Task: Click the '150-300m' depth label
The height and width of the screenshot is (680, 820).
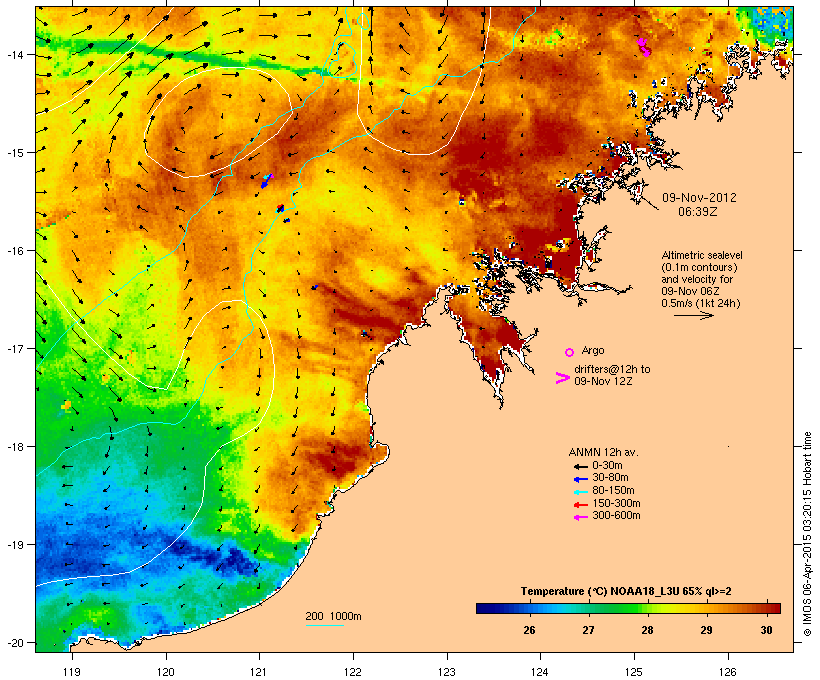Action: pyautogui.click(x=617, y=504)
